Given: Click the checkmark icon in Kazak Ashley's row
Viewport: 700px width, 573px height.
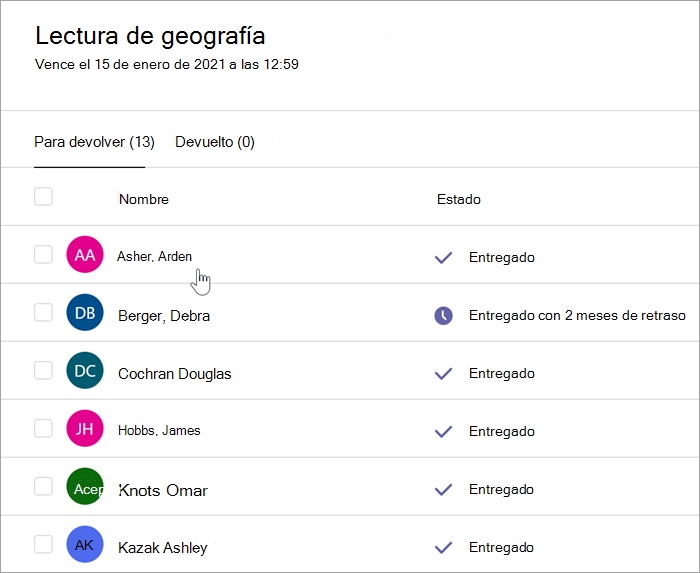Looking at the screenshot, I should pos(443,548).
